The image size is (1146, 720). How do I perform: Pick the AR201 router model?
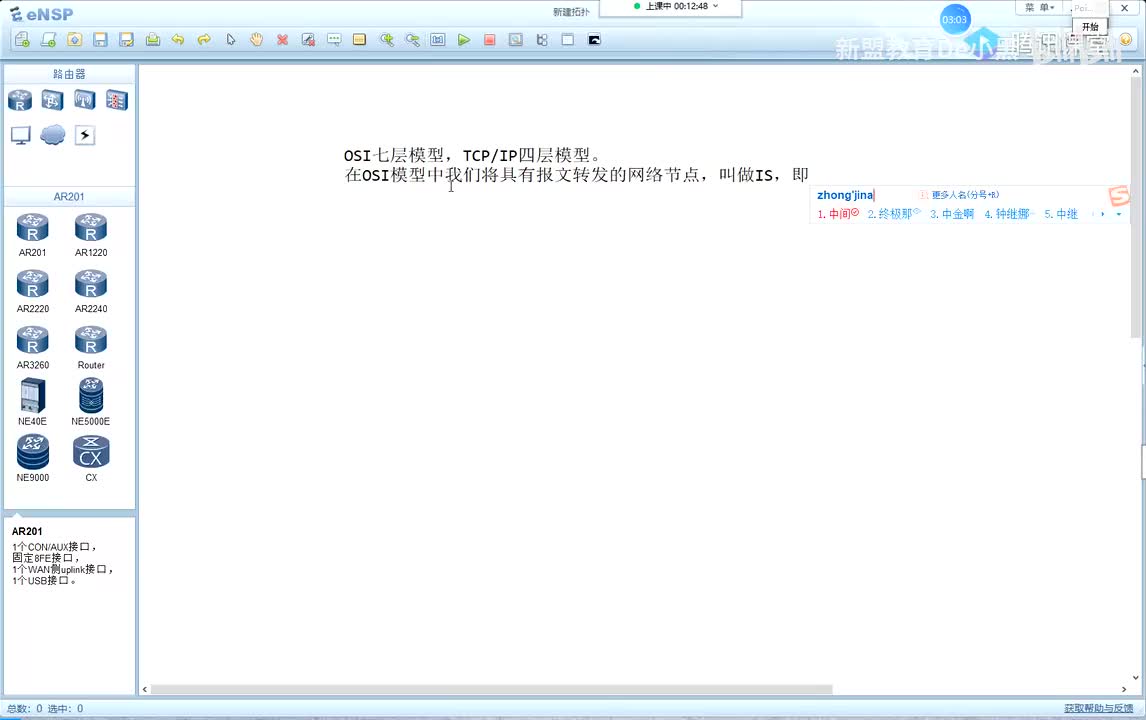32,235
